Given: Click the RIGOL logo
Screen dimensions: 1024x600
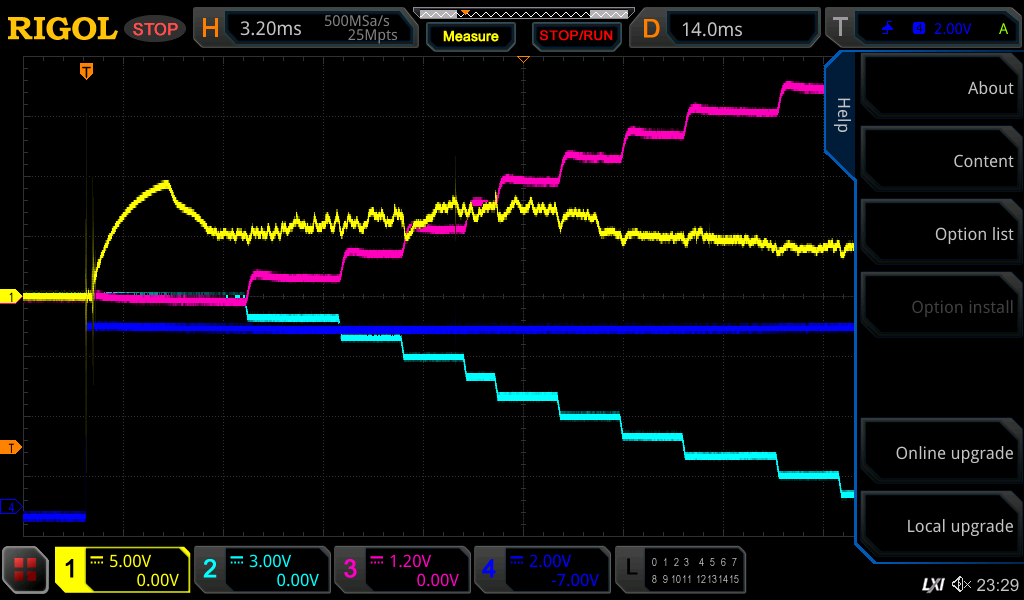Looking at the screenshot, I should tap(62, 29).
